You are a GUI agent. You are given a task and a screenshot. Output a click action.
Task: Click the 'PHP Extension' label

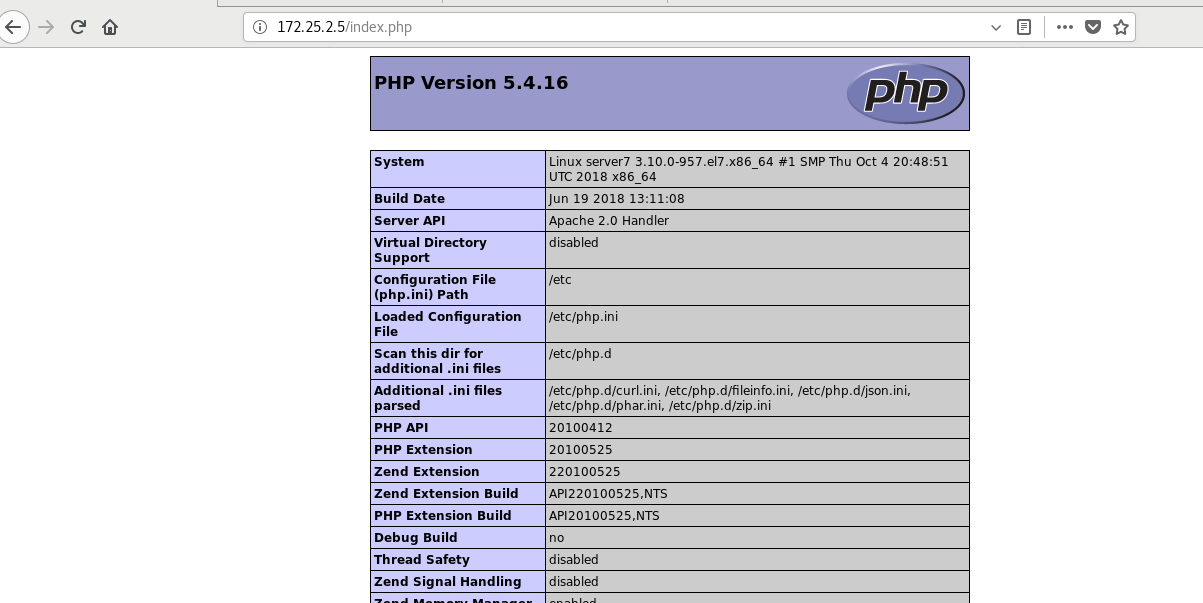[423, 450]
